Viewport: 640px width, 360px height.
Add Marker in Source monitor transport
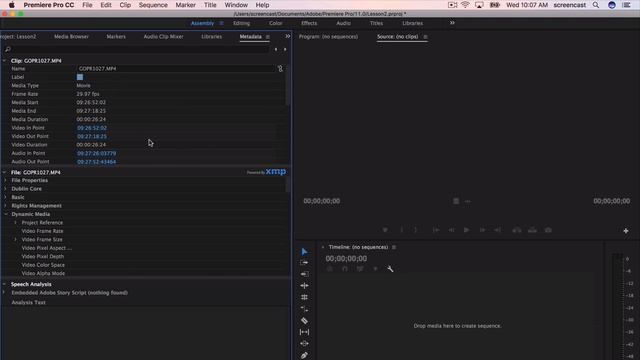click(385, 230)
